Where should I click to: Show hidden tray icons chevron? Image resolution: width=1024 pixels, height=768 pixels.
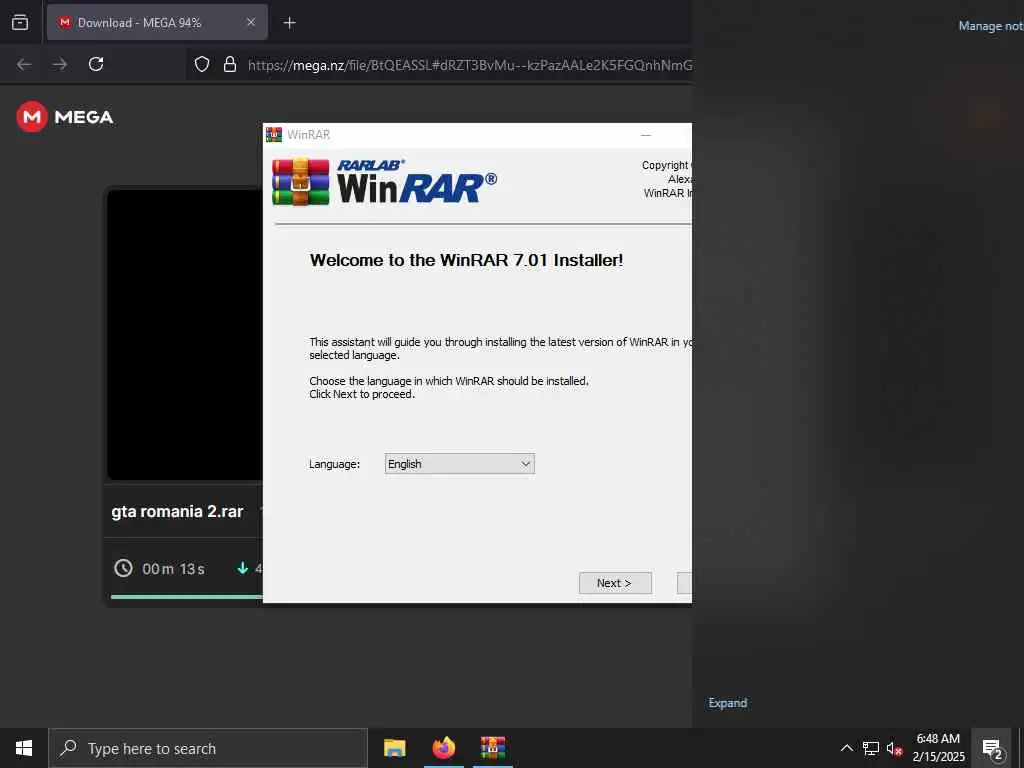tap(846, 748)
